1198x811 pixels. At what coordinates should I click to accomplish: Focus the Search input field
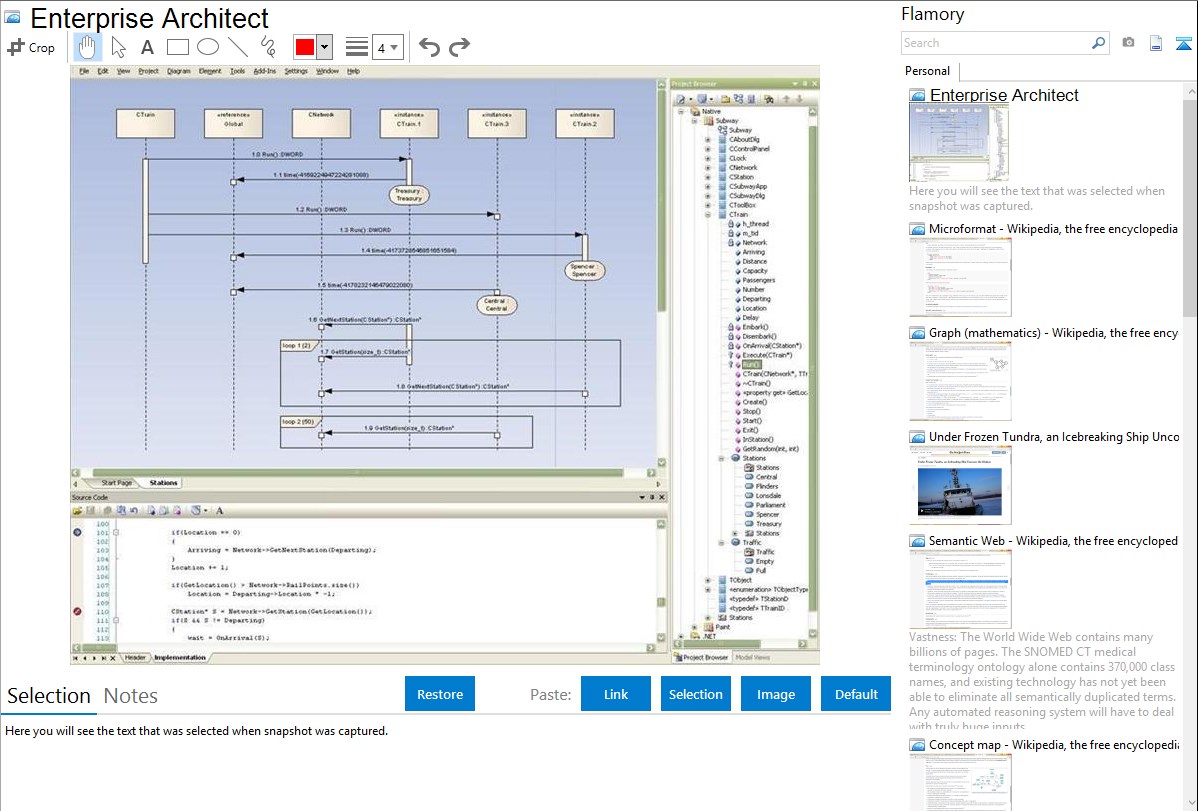(x=996, y=43)
